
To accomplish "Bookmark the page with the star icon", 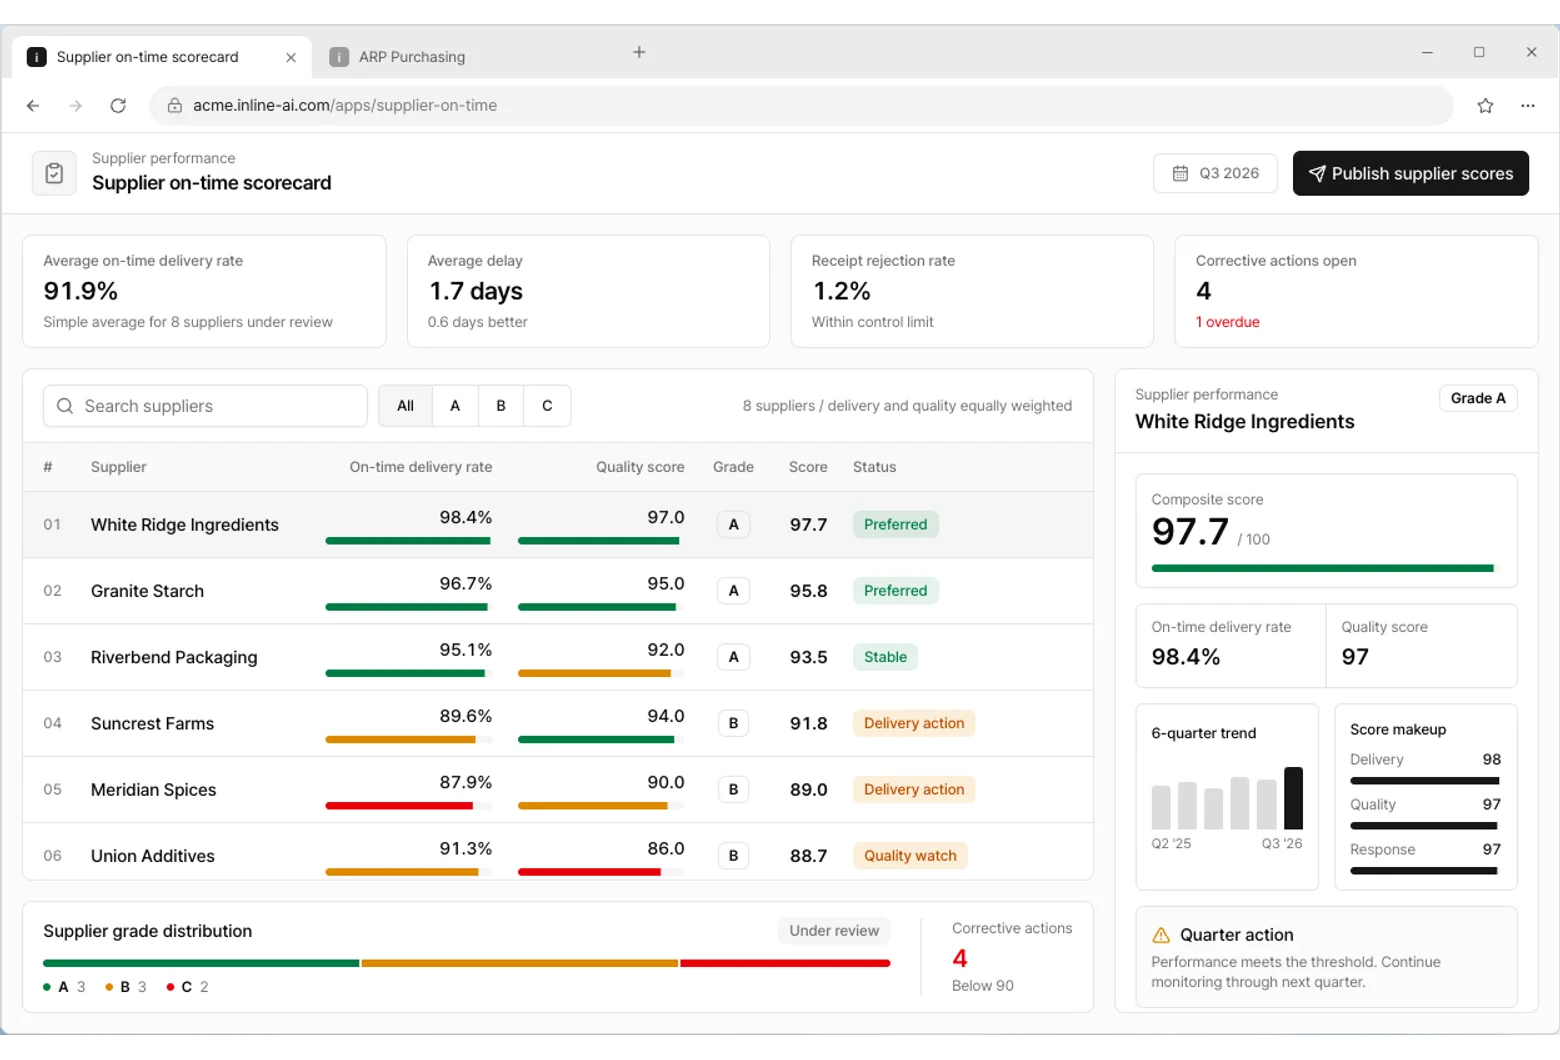I will pos(1485,105).
